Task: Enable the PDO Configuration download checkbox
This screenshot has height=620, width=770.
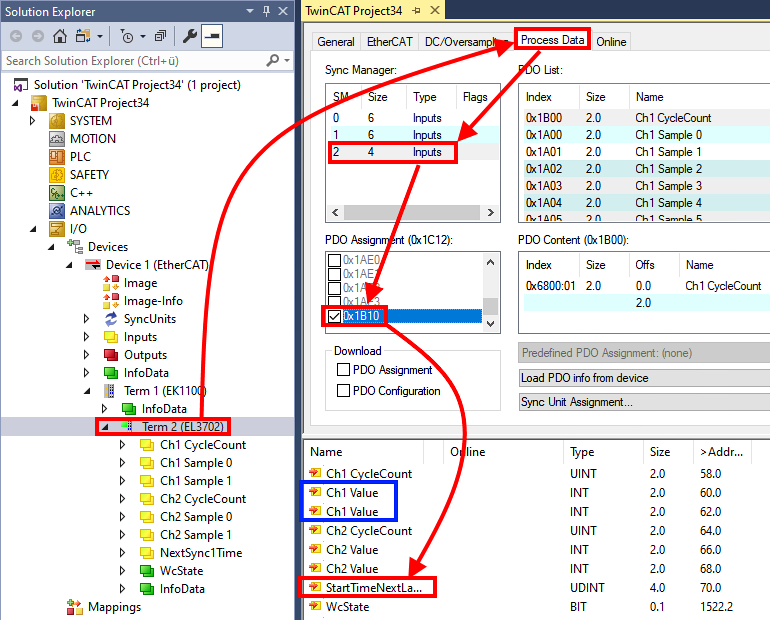Action: coord(344,391)
